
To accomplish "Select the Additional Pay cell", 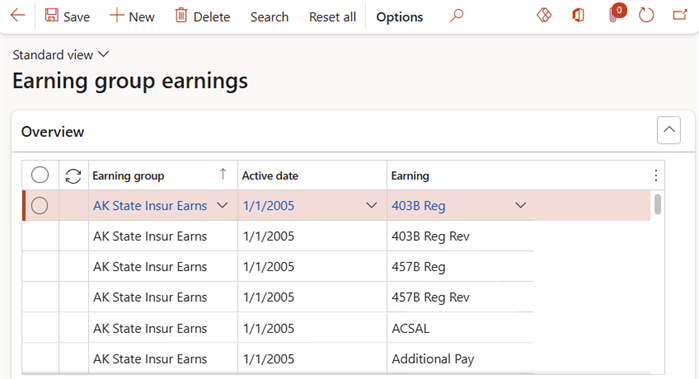I will click(x=460, y=359).
